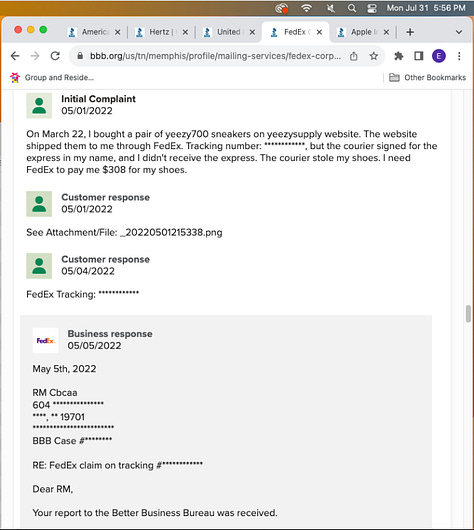This screenshot has width=474, height=530.
Task: Click the page vertical scrollbar thumb
Action: (x=468, y=314)
